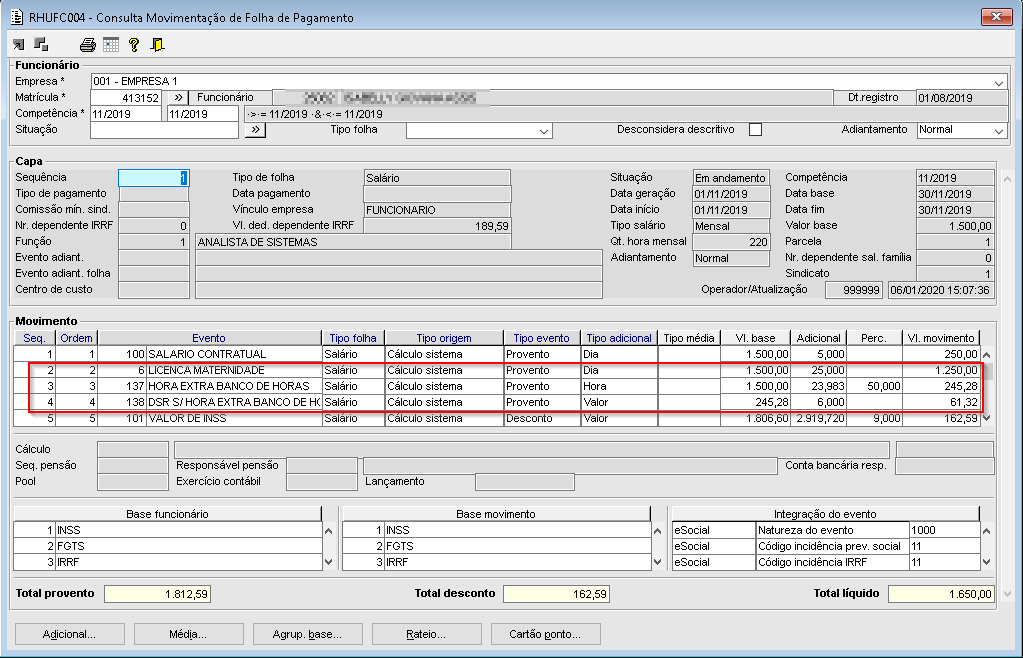Click the Sequência input field
Image resolution: width=1023 pixels, height=658 pixels.
[x=153, y=178]
